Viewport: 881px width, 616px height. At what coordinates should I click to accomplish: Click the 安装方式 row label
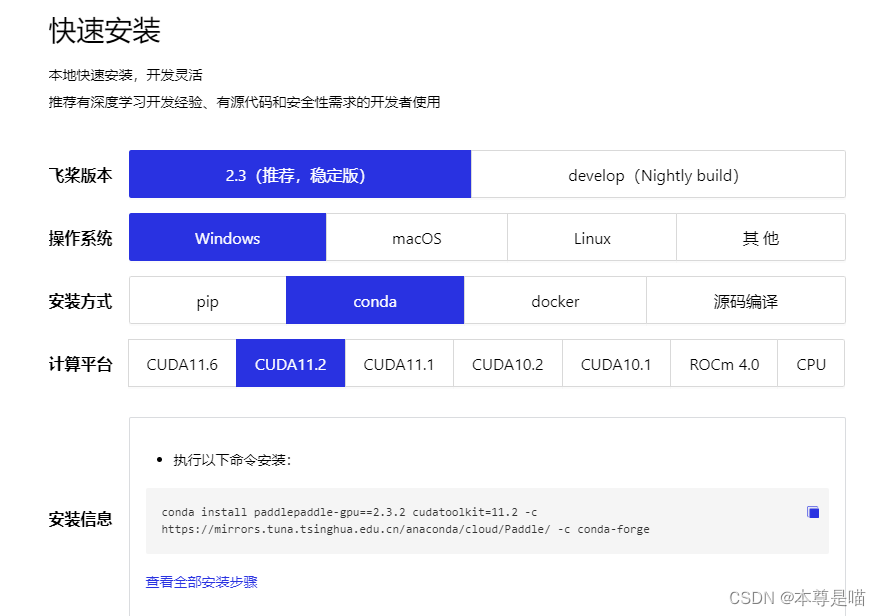click(x=80, y=301)
